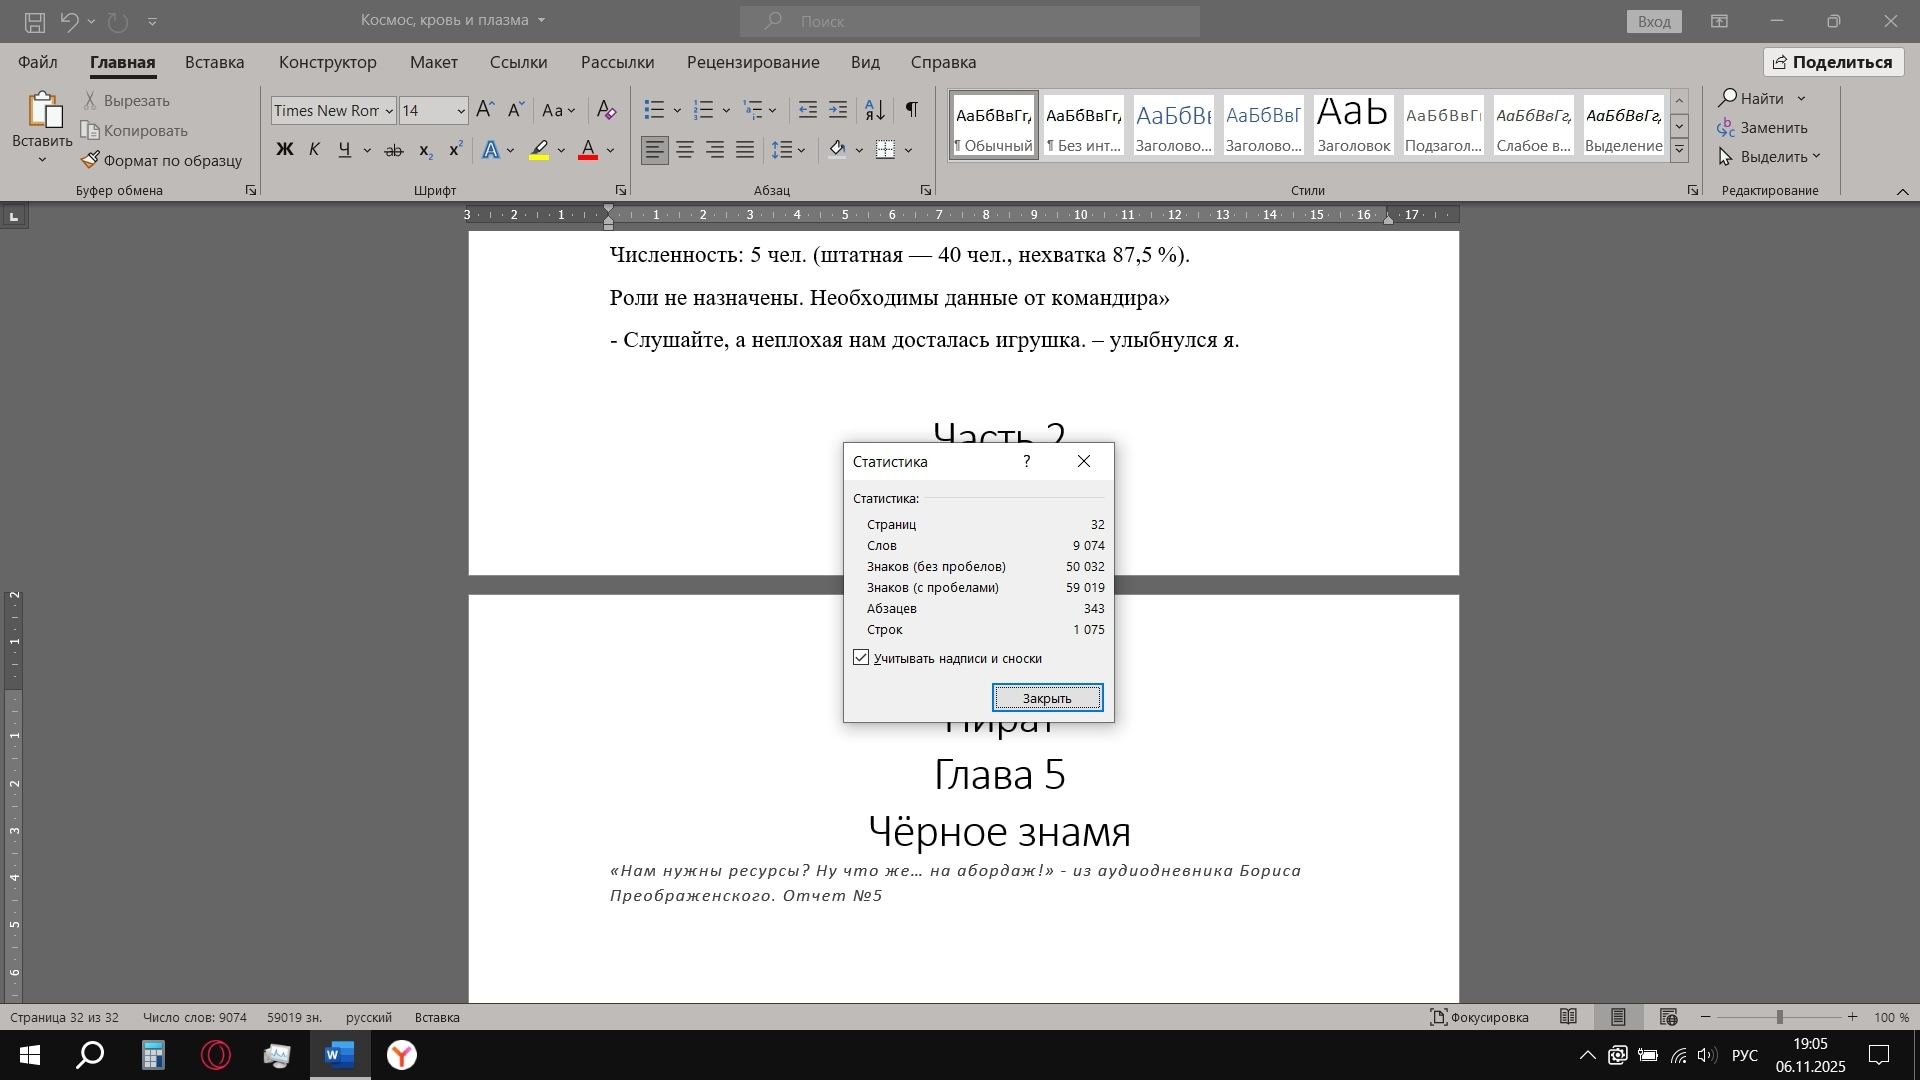Toggle show paragraph marks (pilcrow)
Viewport: 1920px width, 1080px height.
point(911,109)
